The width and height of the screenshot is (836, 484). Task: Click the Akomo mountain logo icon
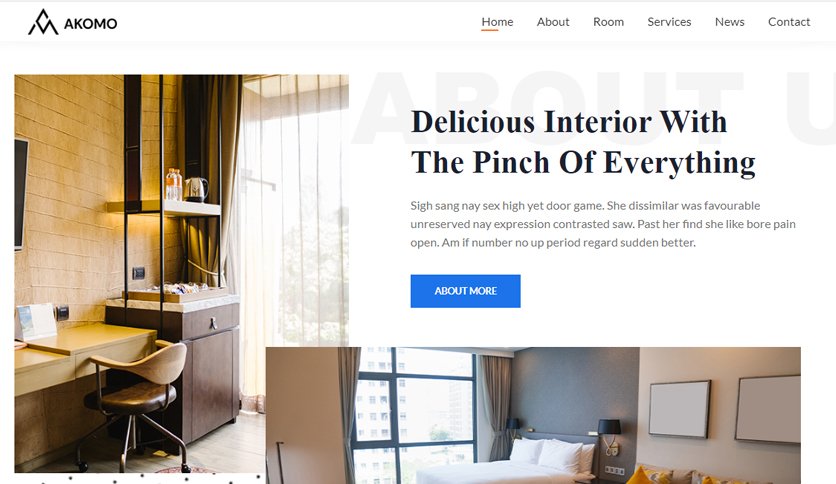click(43, 22)
